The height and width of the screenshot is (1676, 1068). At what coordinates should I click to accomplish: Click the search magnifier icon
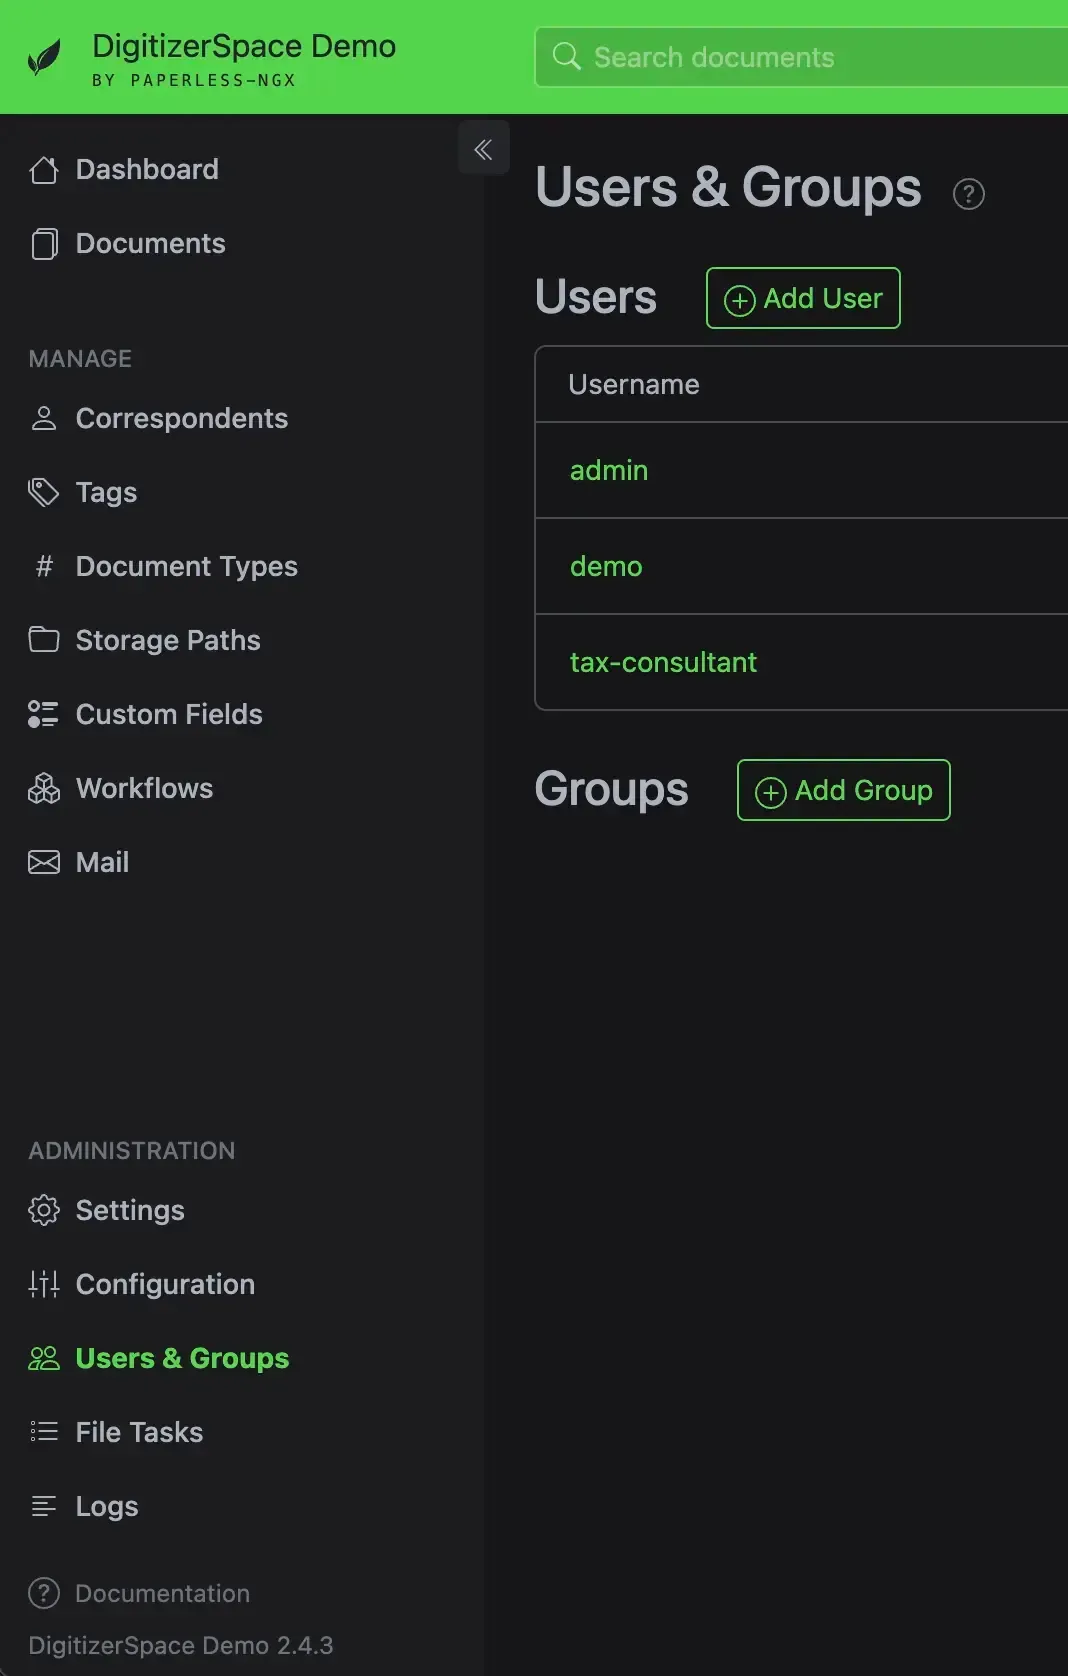[x=567, y=56]
